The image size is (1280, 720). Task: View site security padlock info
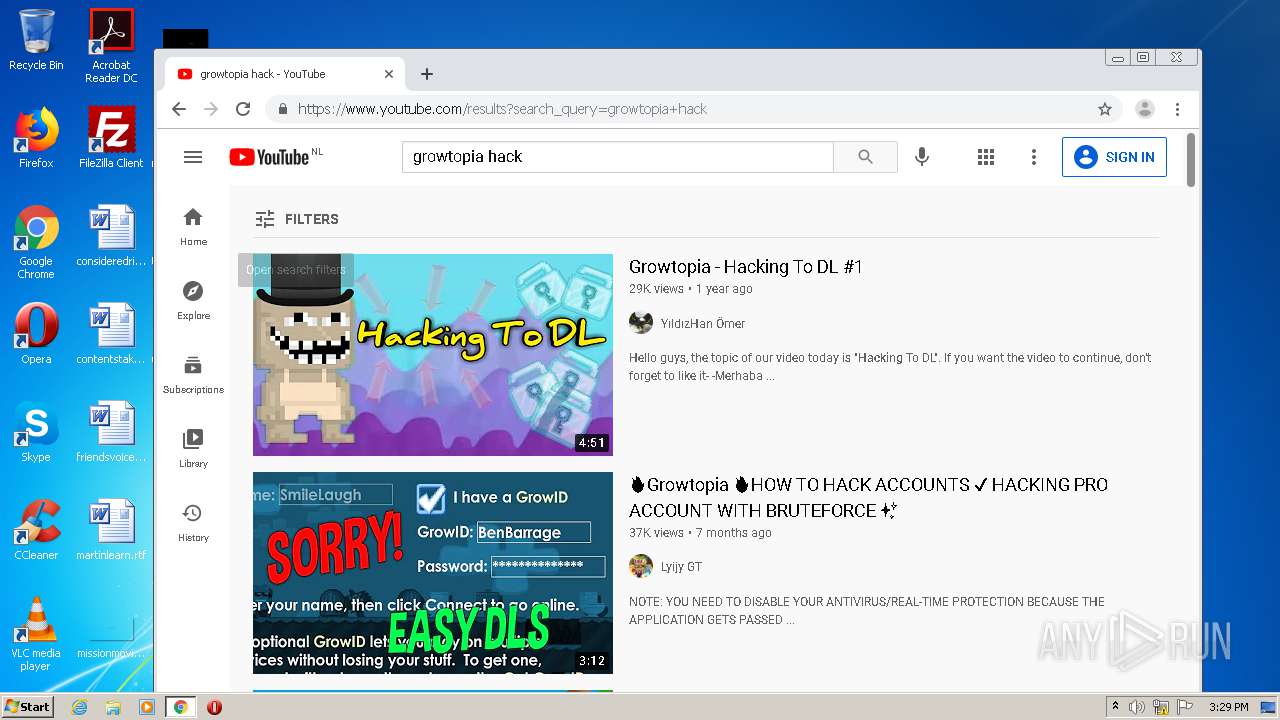point(283,109)
